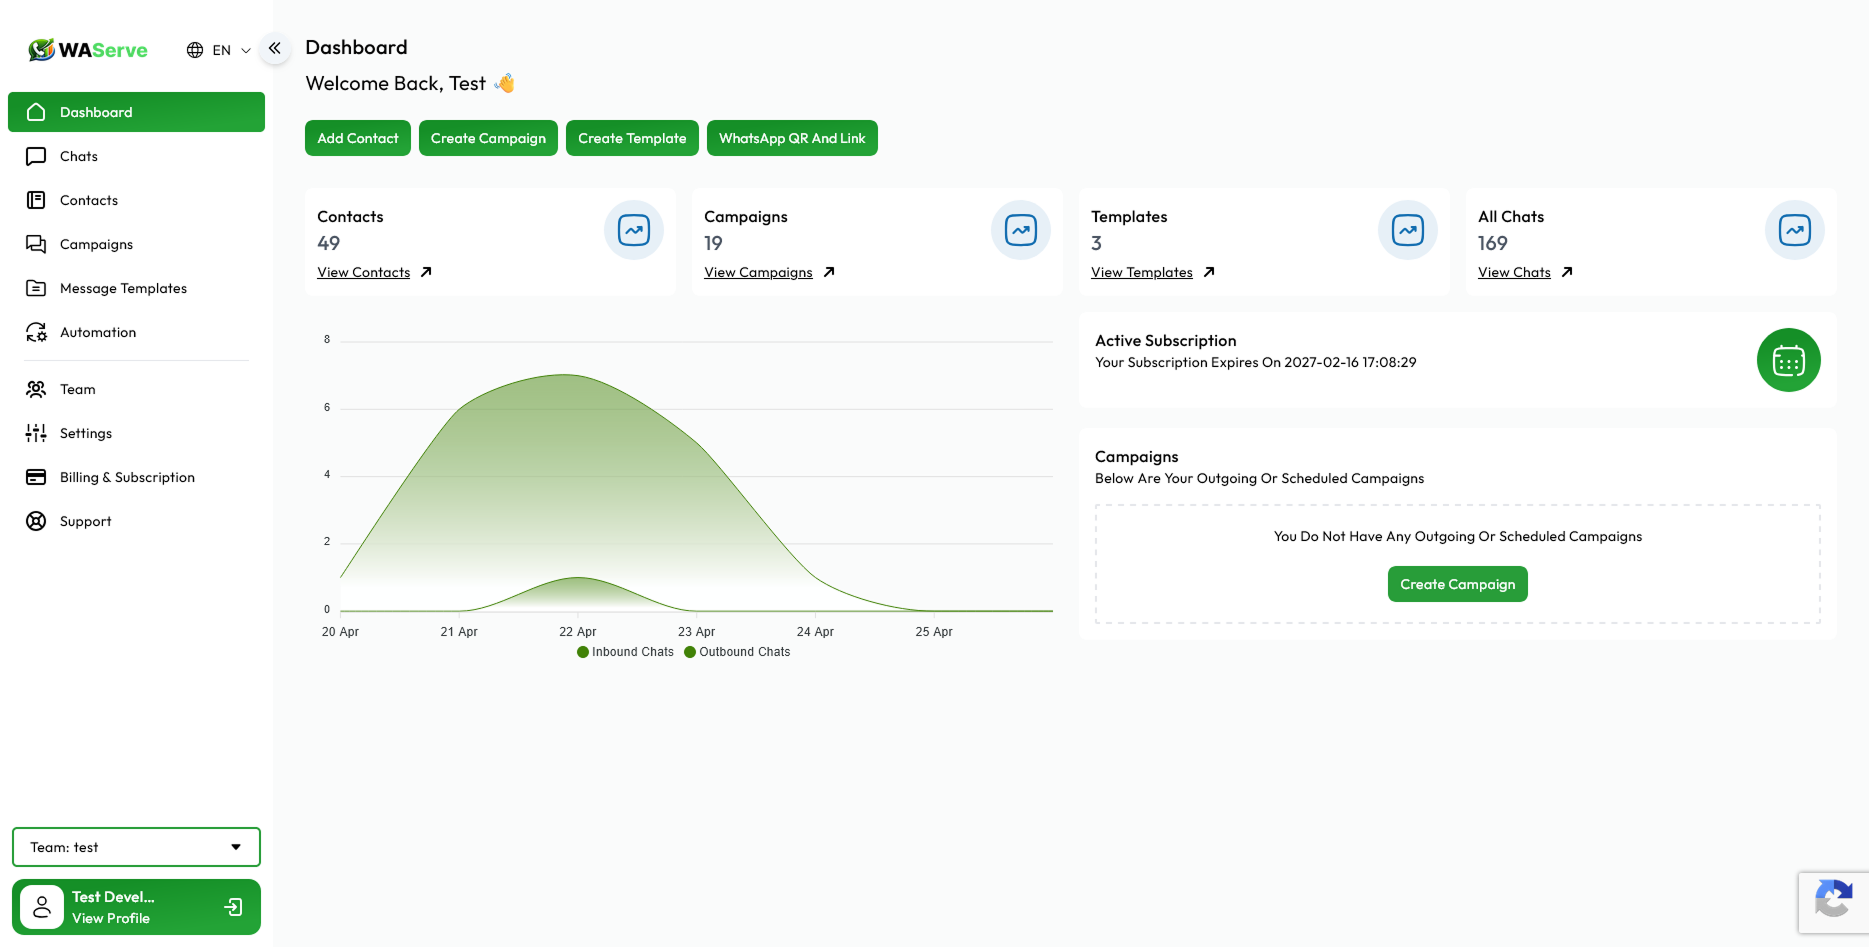The image size is (1869, 947).
Task: Click the Dashboard home icon
Action: click(36, 112)
